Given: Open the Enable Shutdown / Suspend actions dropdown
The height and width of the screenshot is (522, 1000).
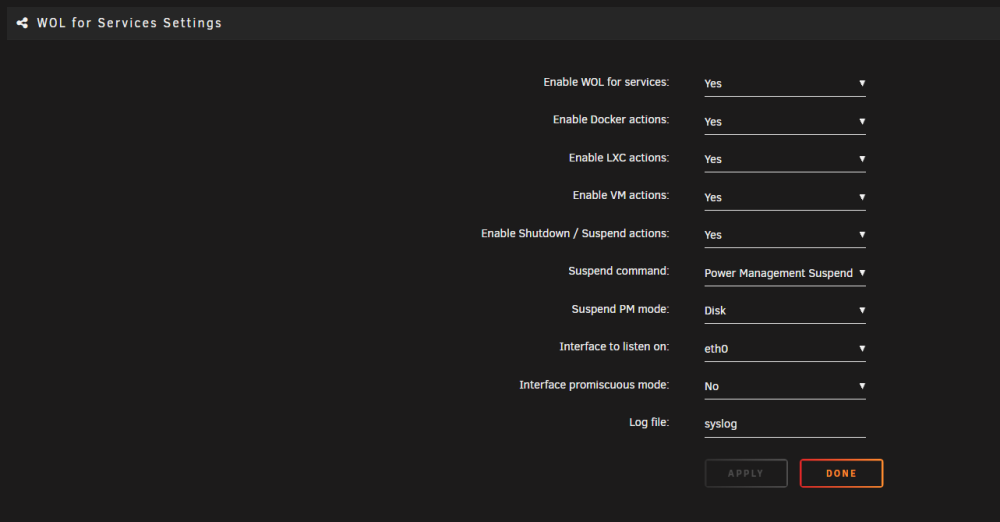Looking at the screenshot, I should [x=784, y=235].
